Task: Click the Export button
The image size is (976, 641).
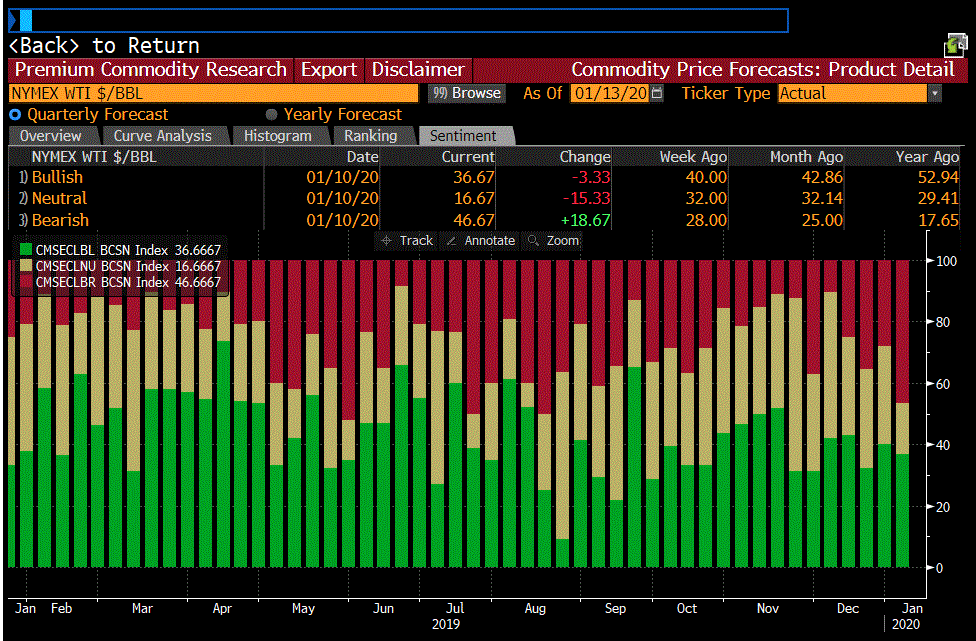Action: (x=329, y=70)
